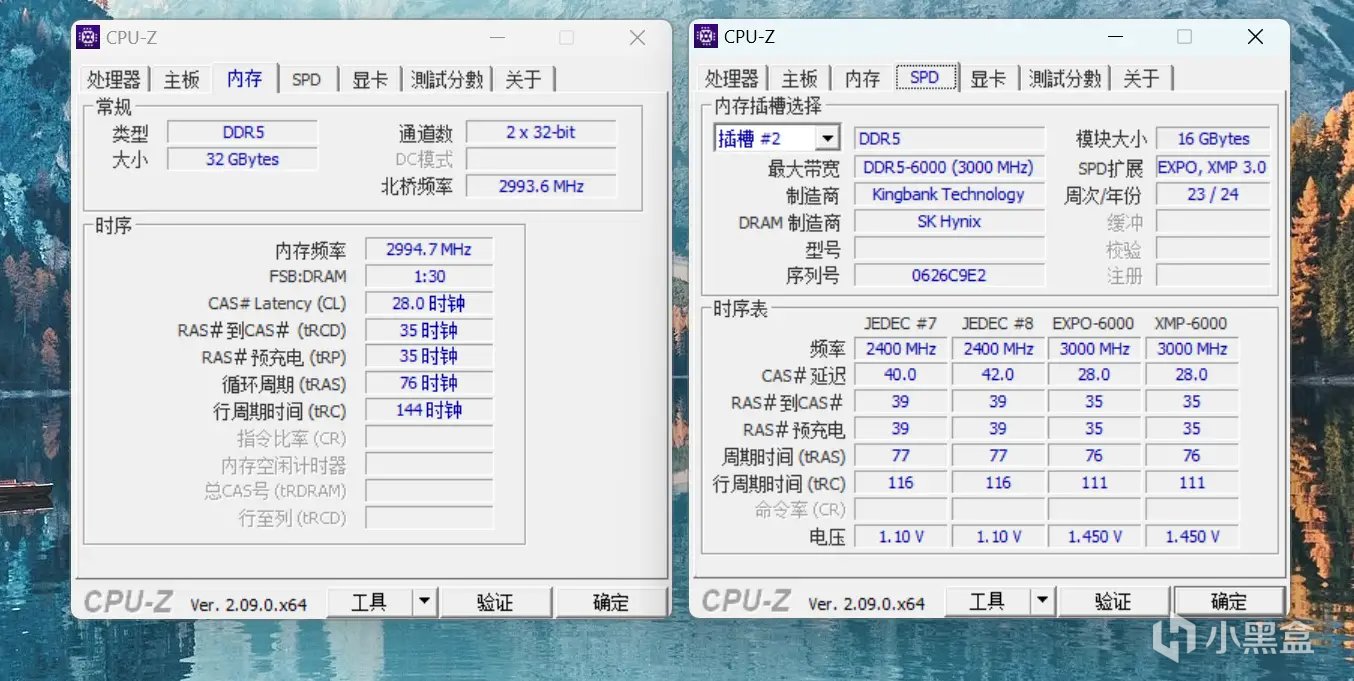
Task: Click the EXPO-6000 voltage 1.450 V cell
Action: [x=1094, y=537]
